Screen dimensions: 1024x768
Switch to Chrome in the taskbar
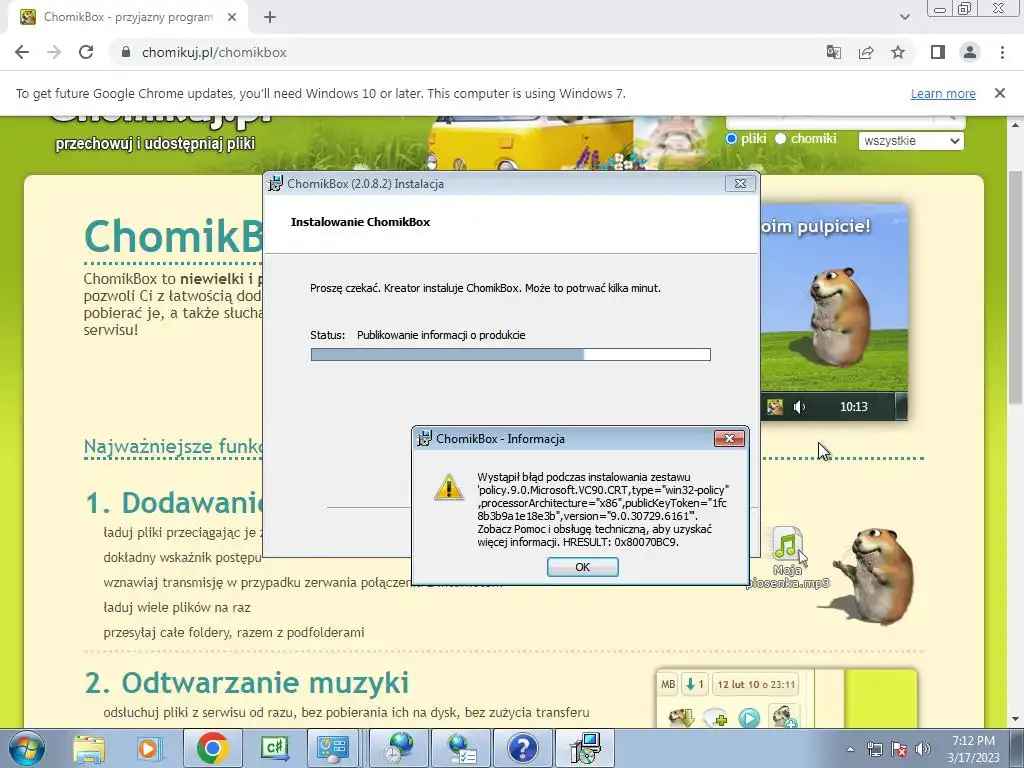212,748
